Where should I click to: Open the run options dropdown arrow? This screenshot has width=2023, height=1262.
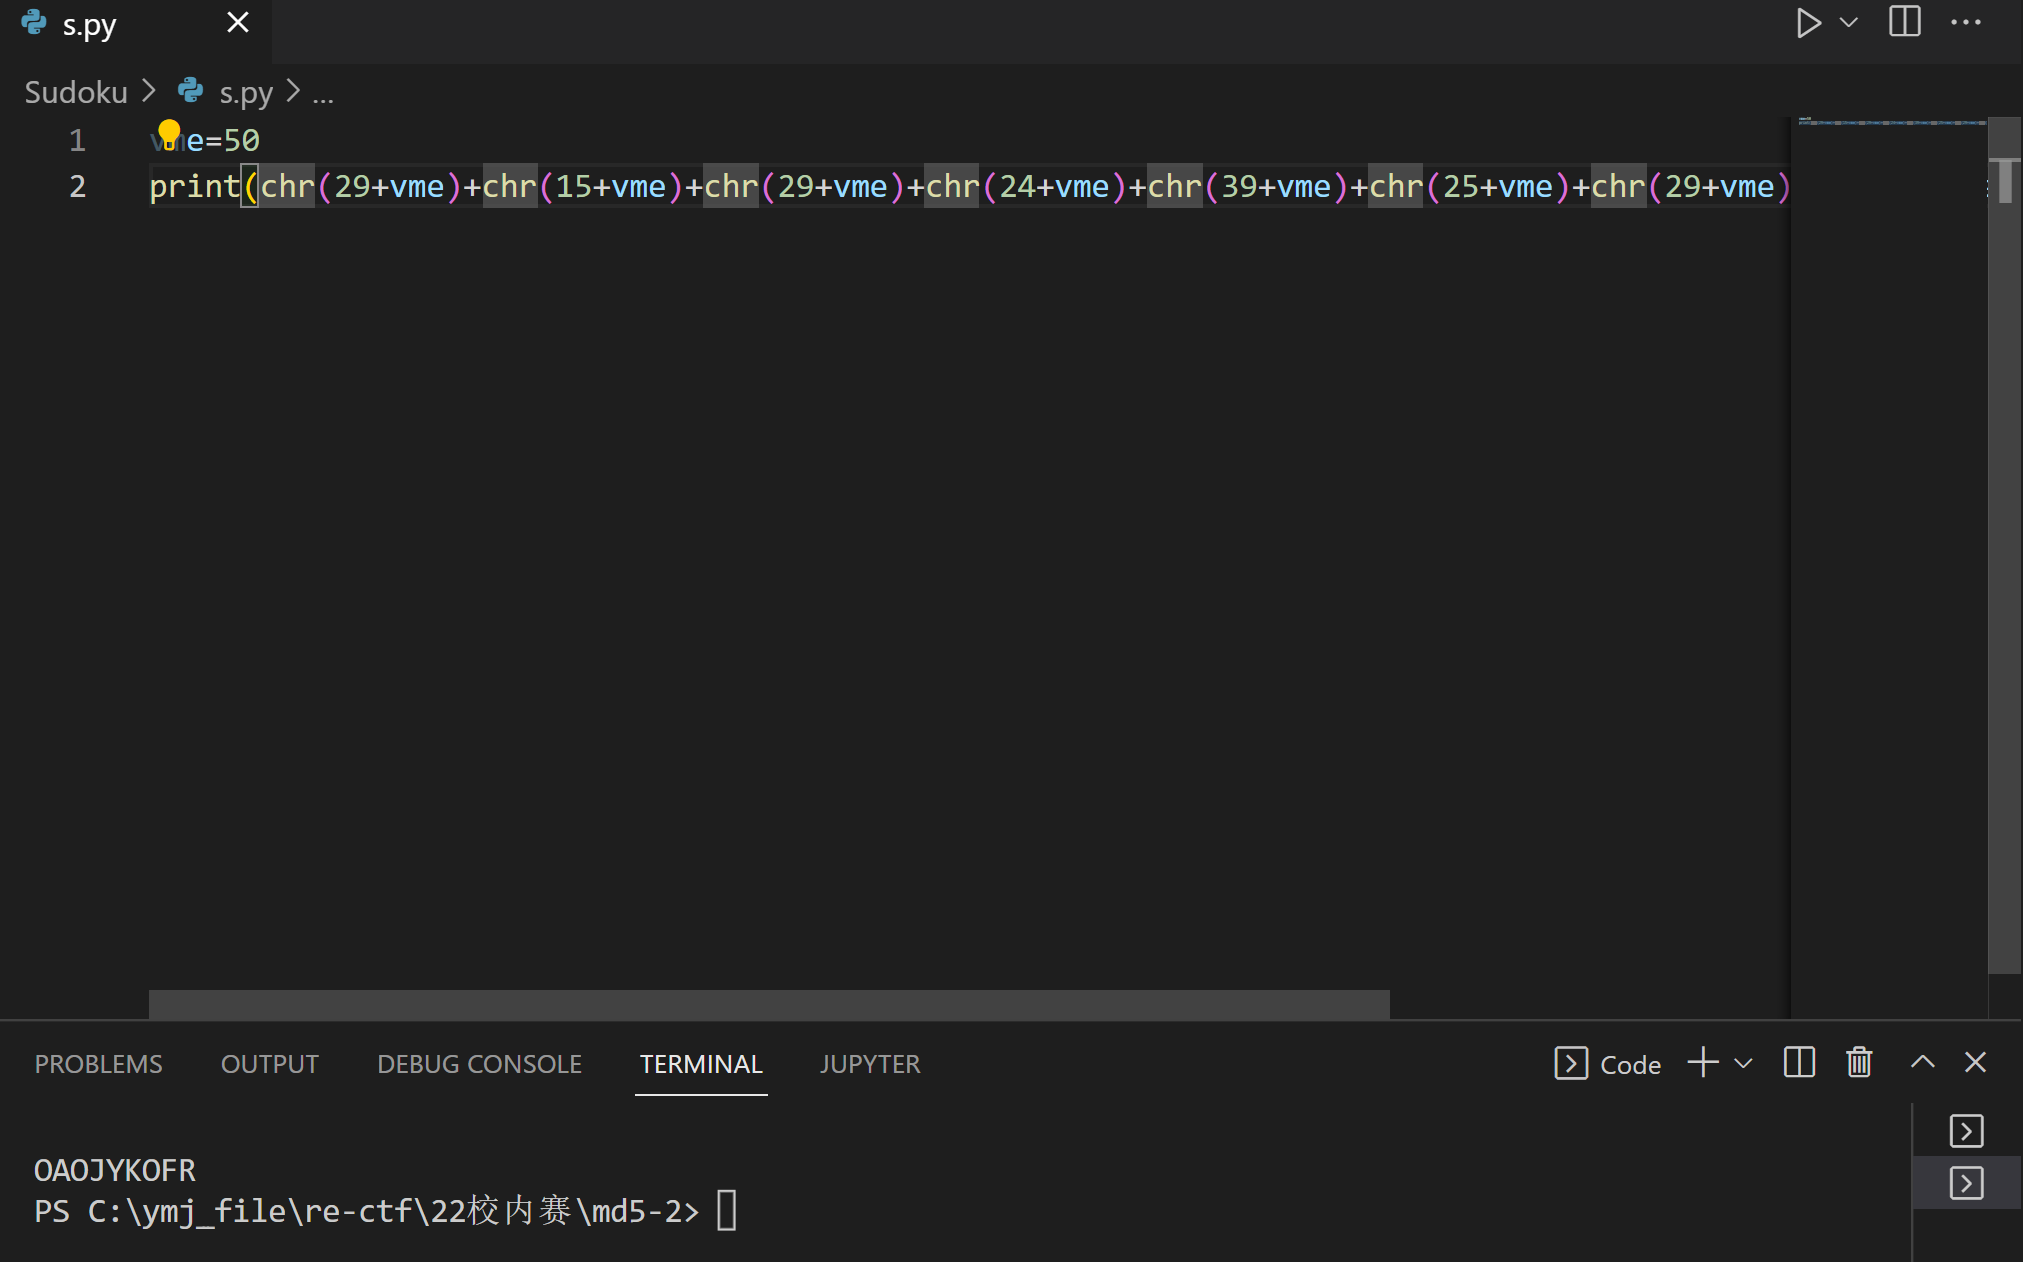click(1849, 23)
